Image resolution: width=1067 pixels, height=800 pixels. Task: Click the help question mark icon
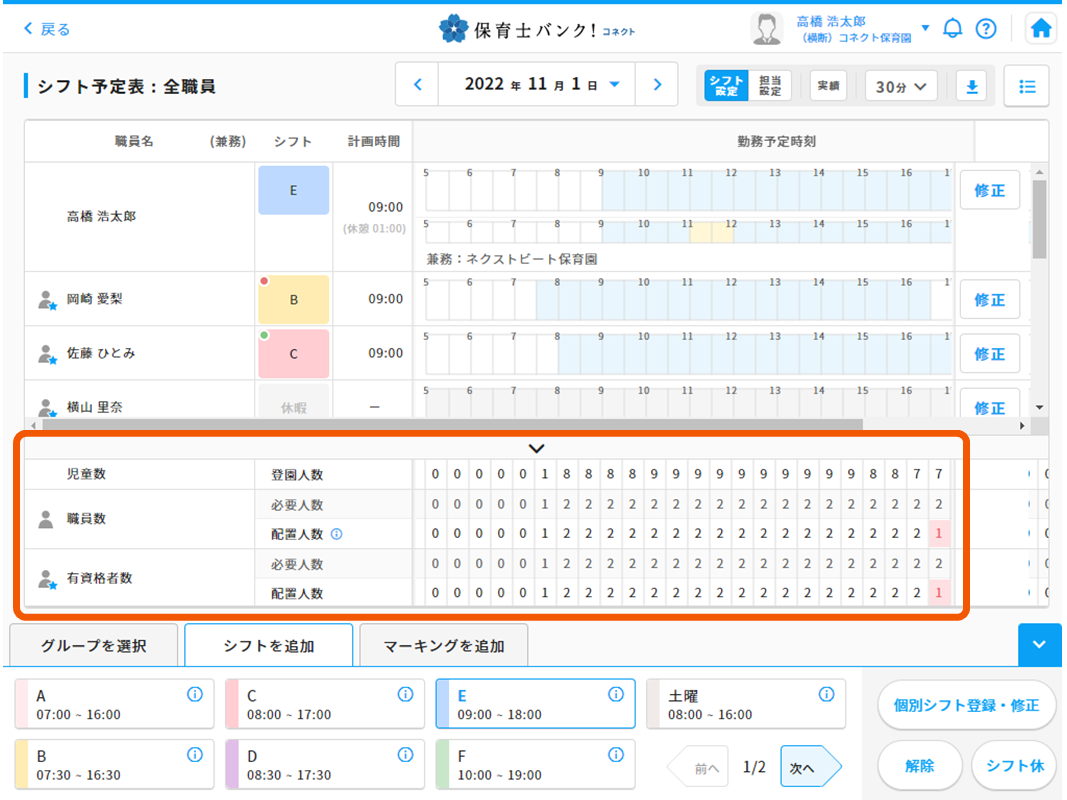click(985, 29)
